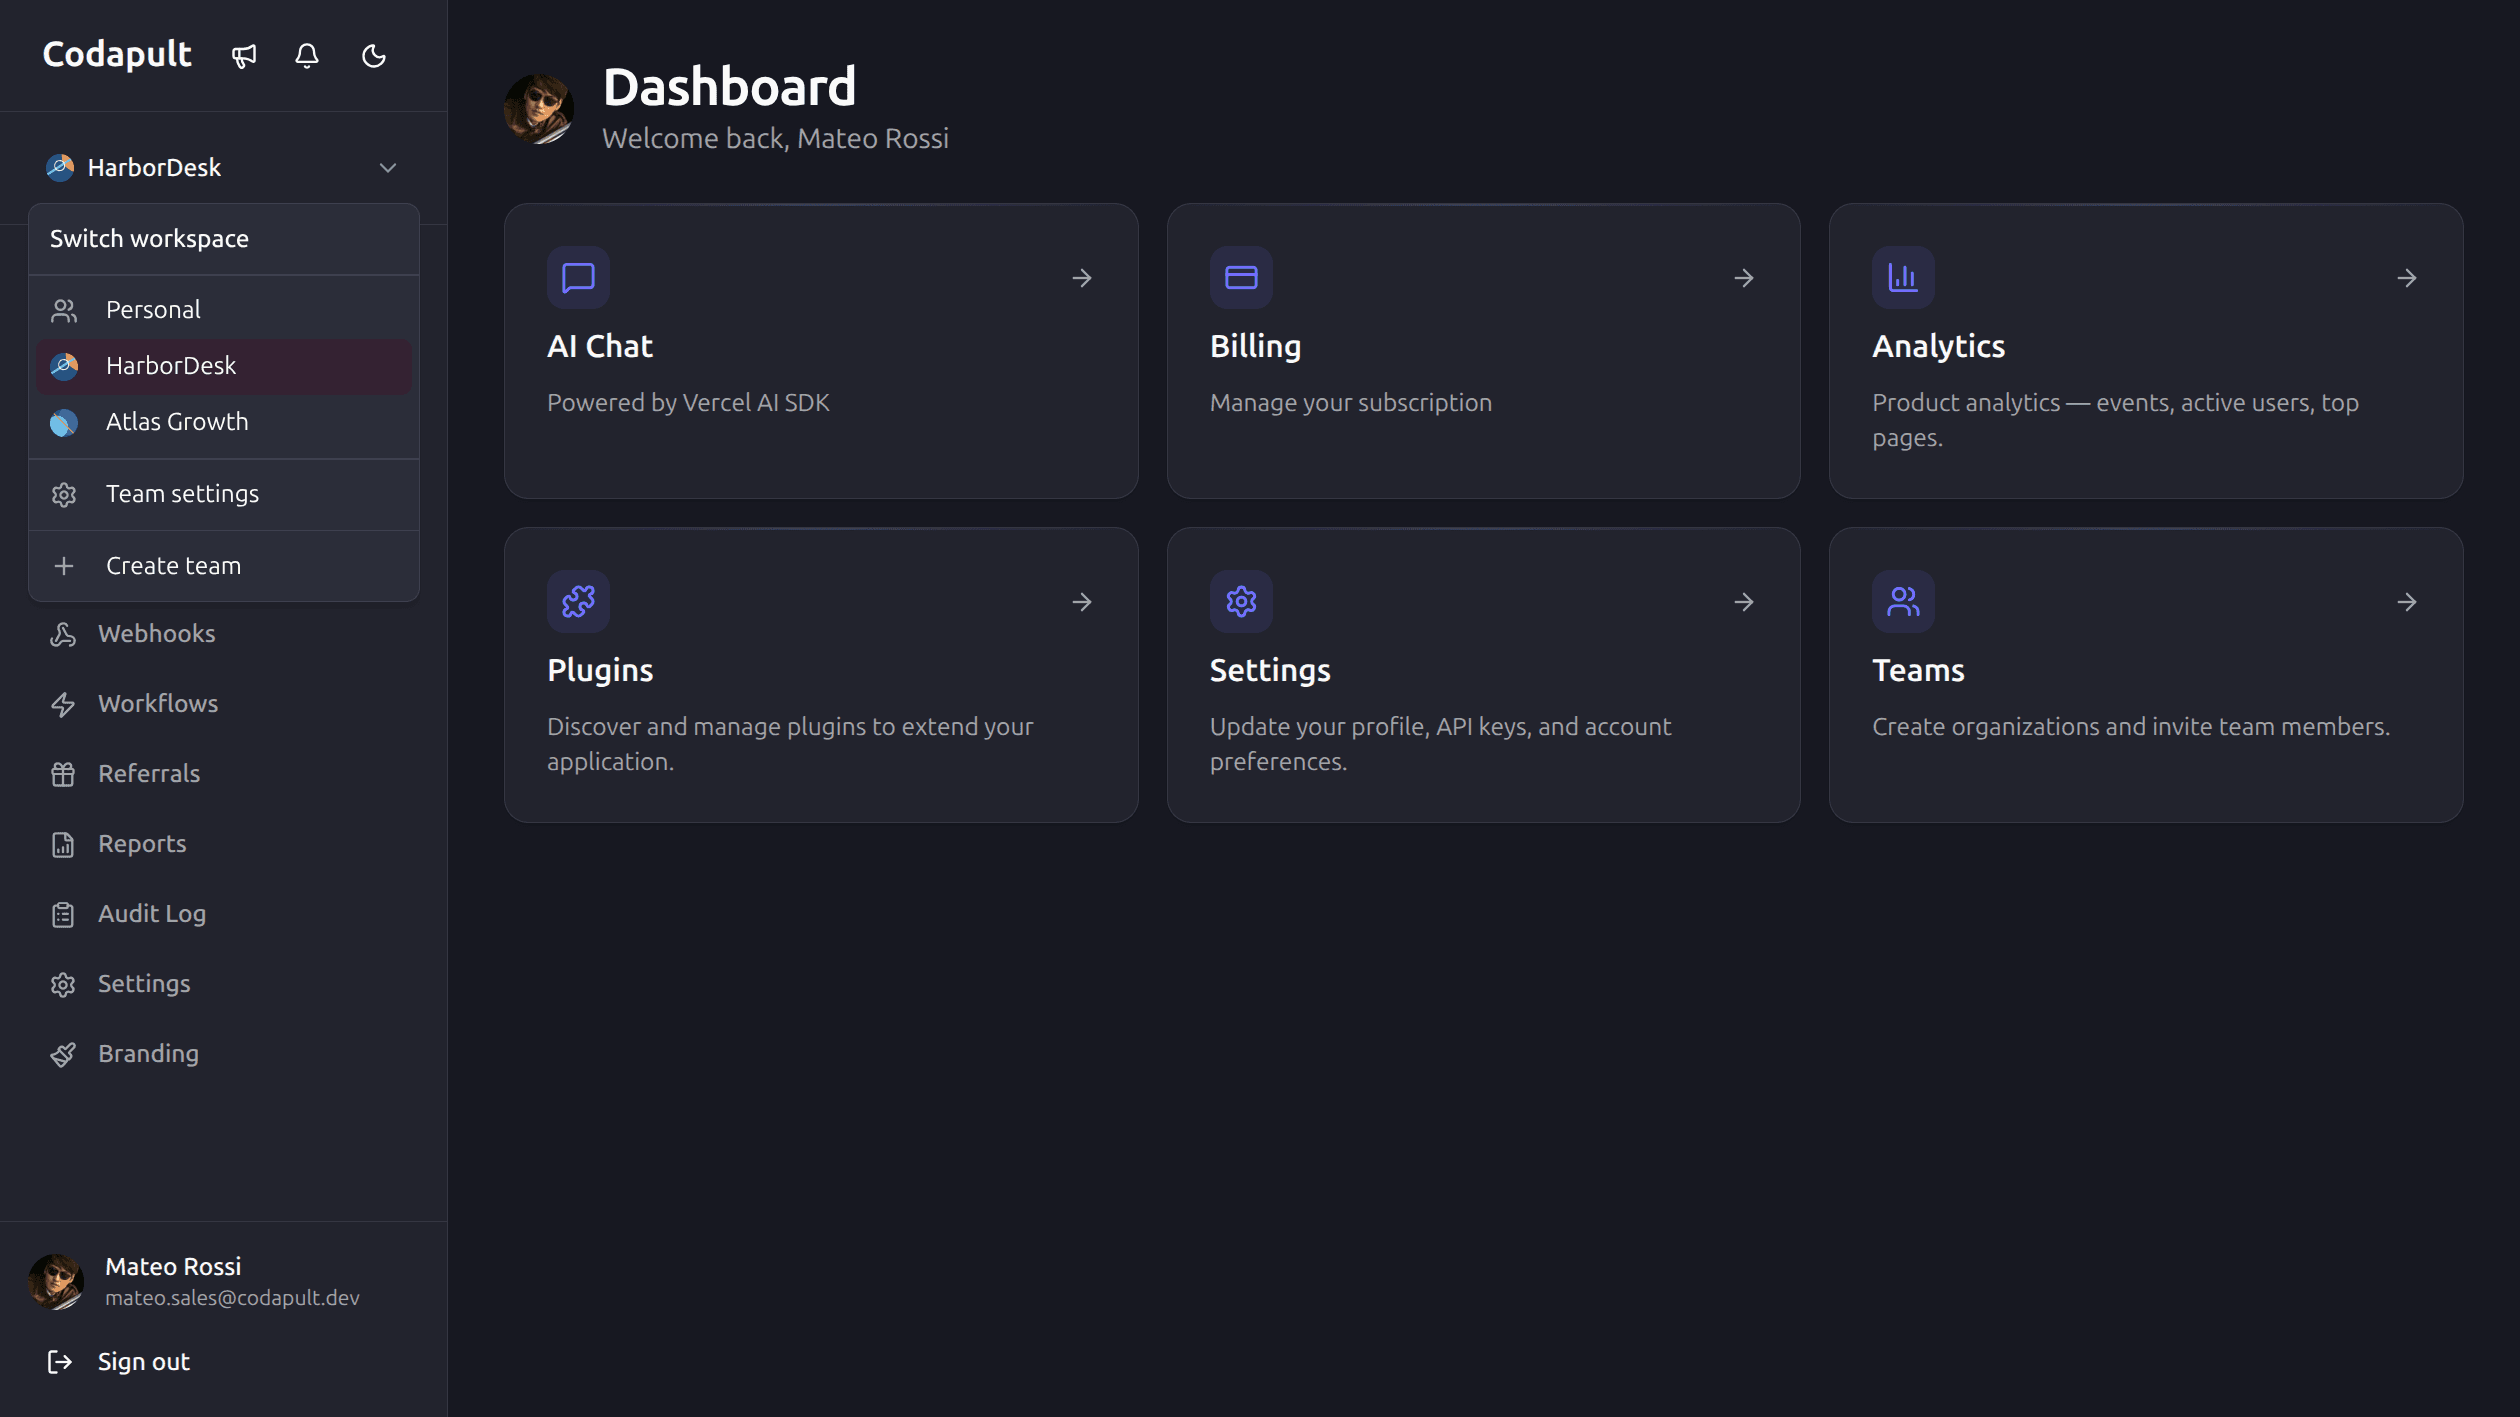Click the mateo.sales@codapult.dev email text
Image resolution: width=2520 pixels, height=1417 pixels.
click(x=232, y=1298)
